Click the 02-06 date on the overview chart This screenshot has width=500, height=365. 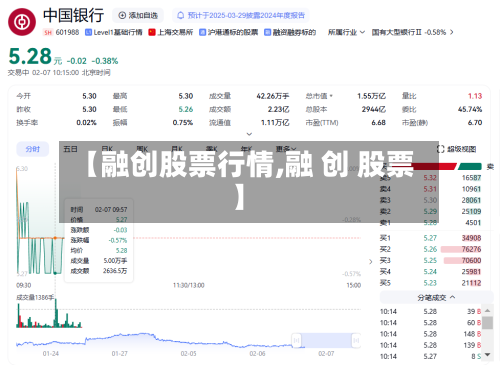tap(257, 354)
